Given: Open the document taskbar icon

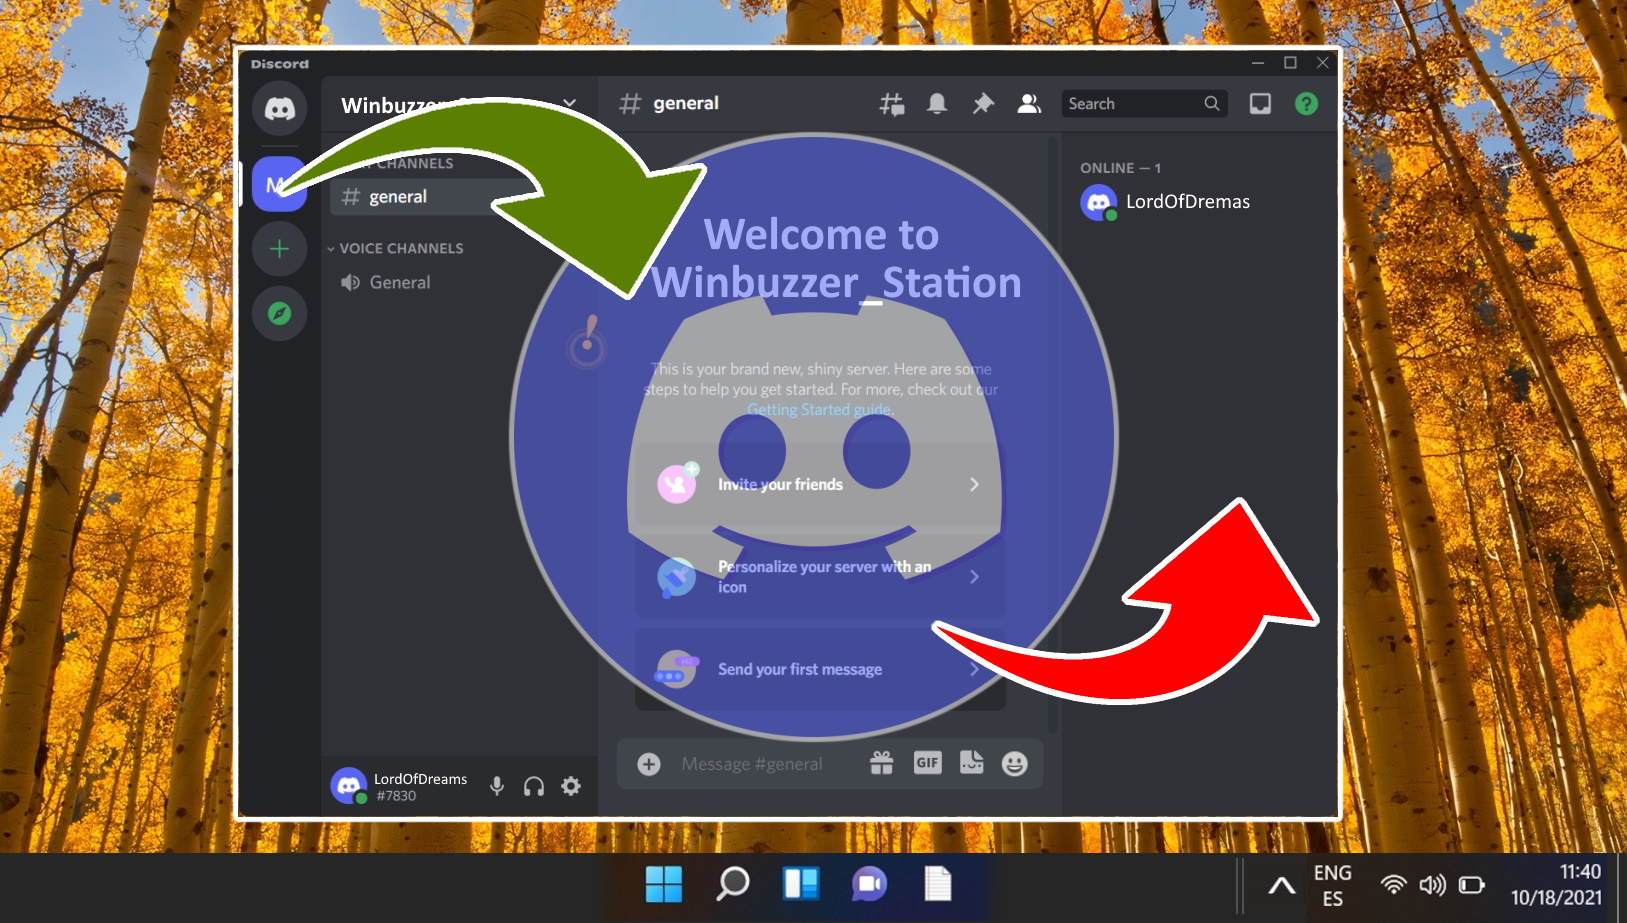Looking at the screenshot, I should tap(938, 884).
